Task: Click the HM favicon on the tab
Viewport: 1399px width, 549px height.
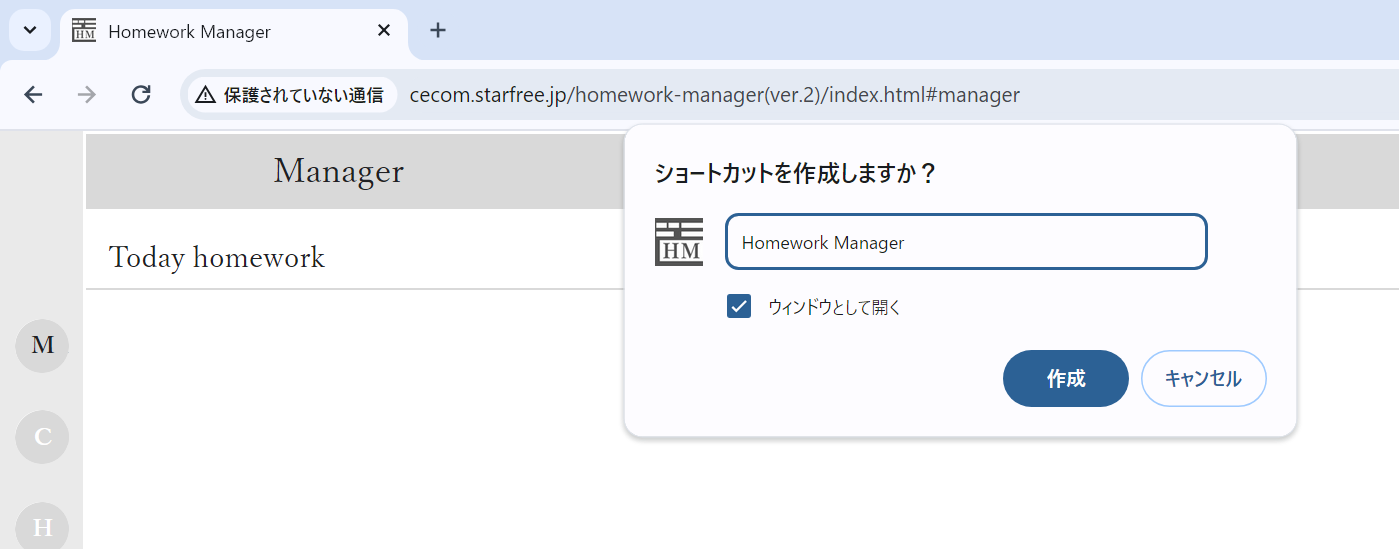Action: [84, 31]
